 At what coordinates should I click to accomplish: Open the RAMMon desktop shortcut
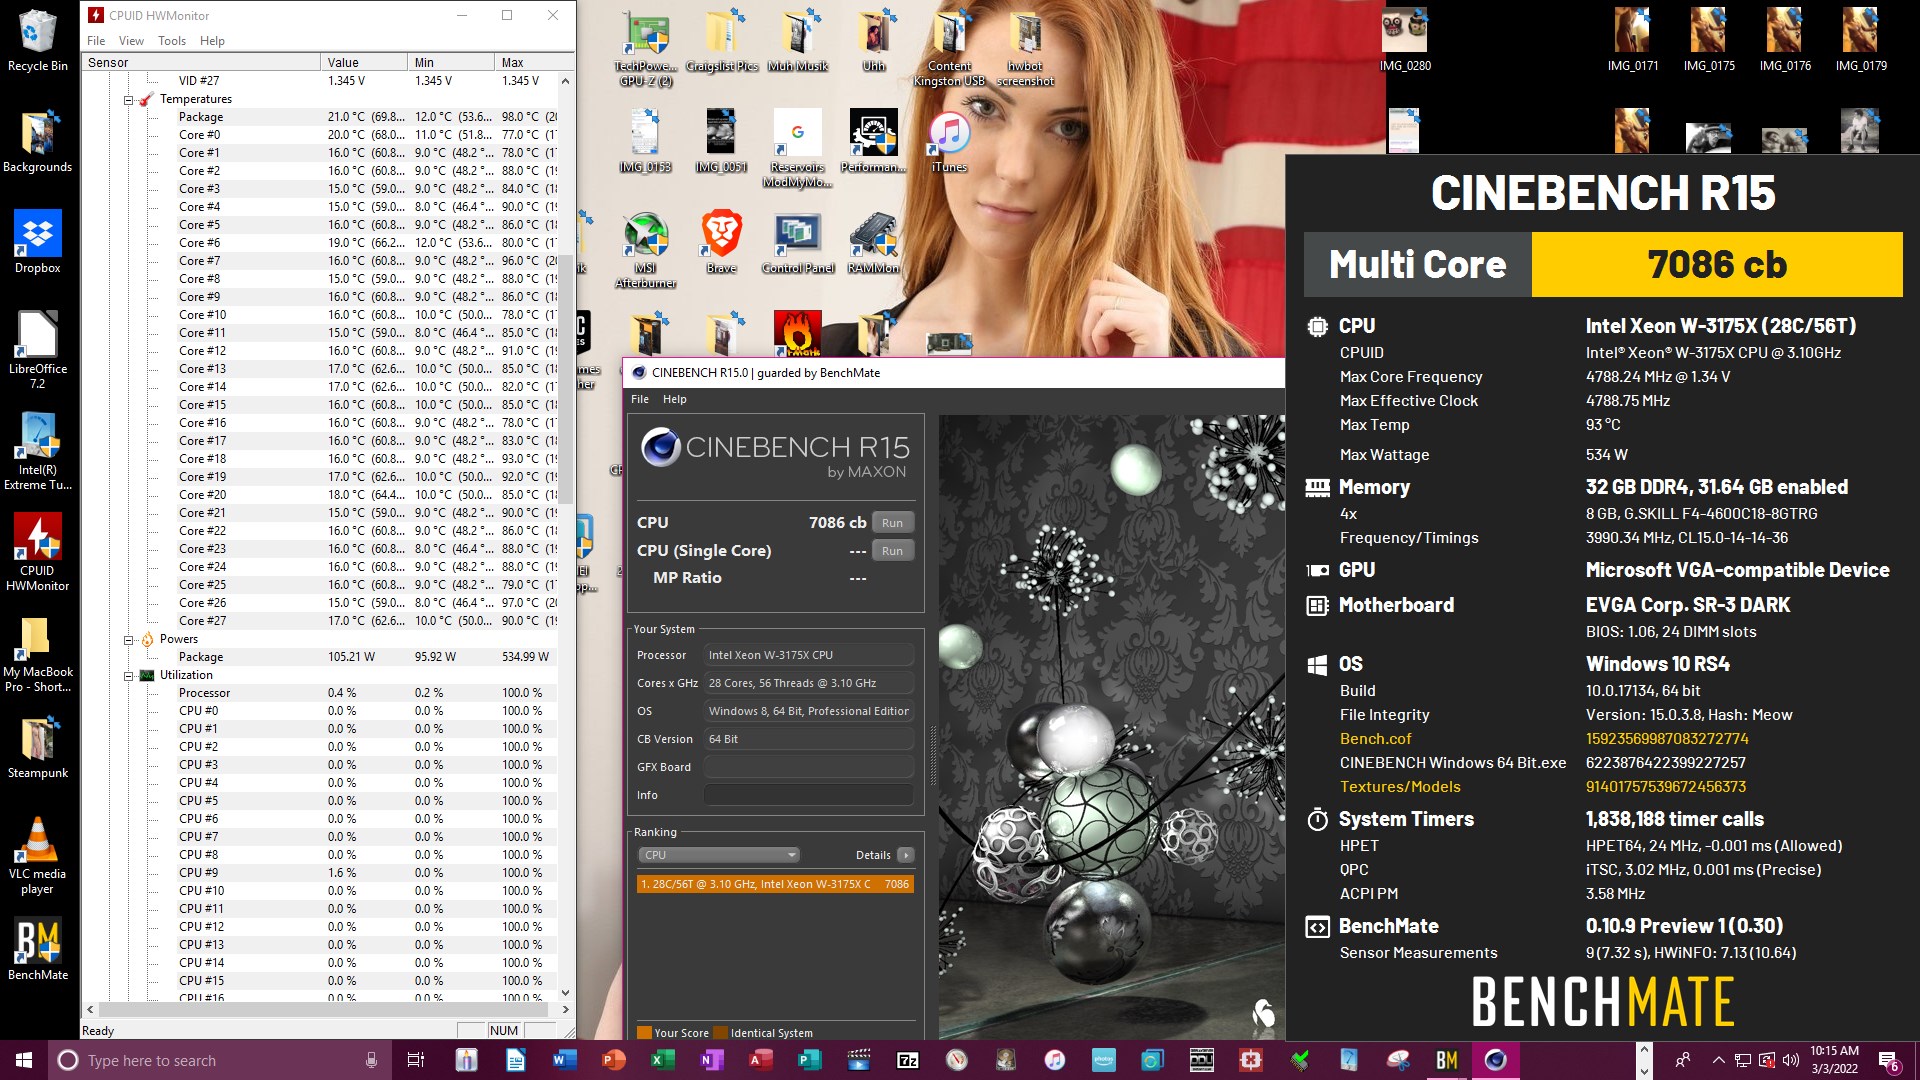tap(873, 241)
